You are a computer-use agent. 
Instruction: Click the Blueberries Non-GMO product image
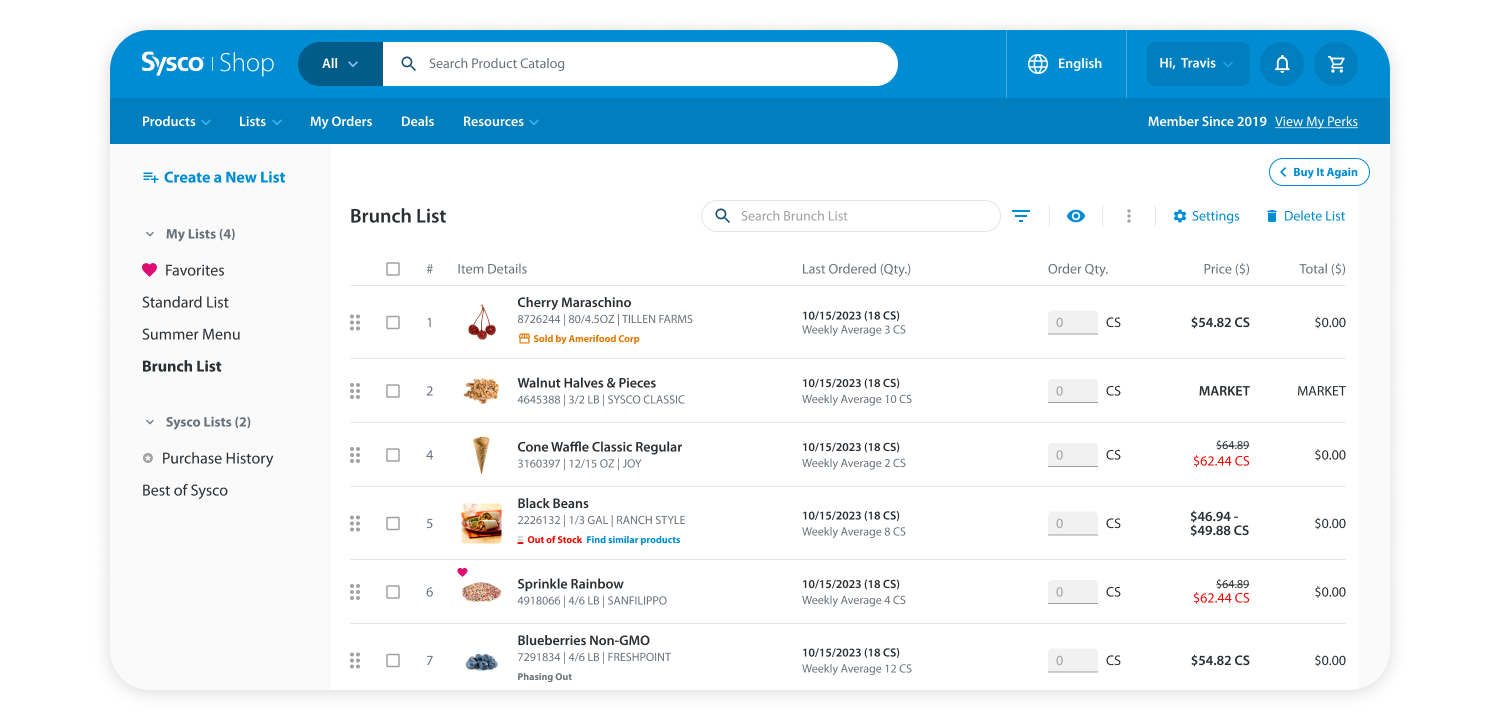click(482, 660)
